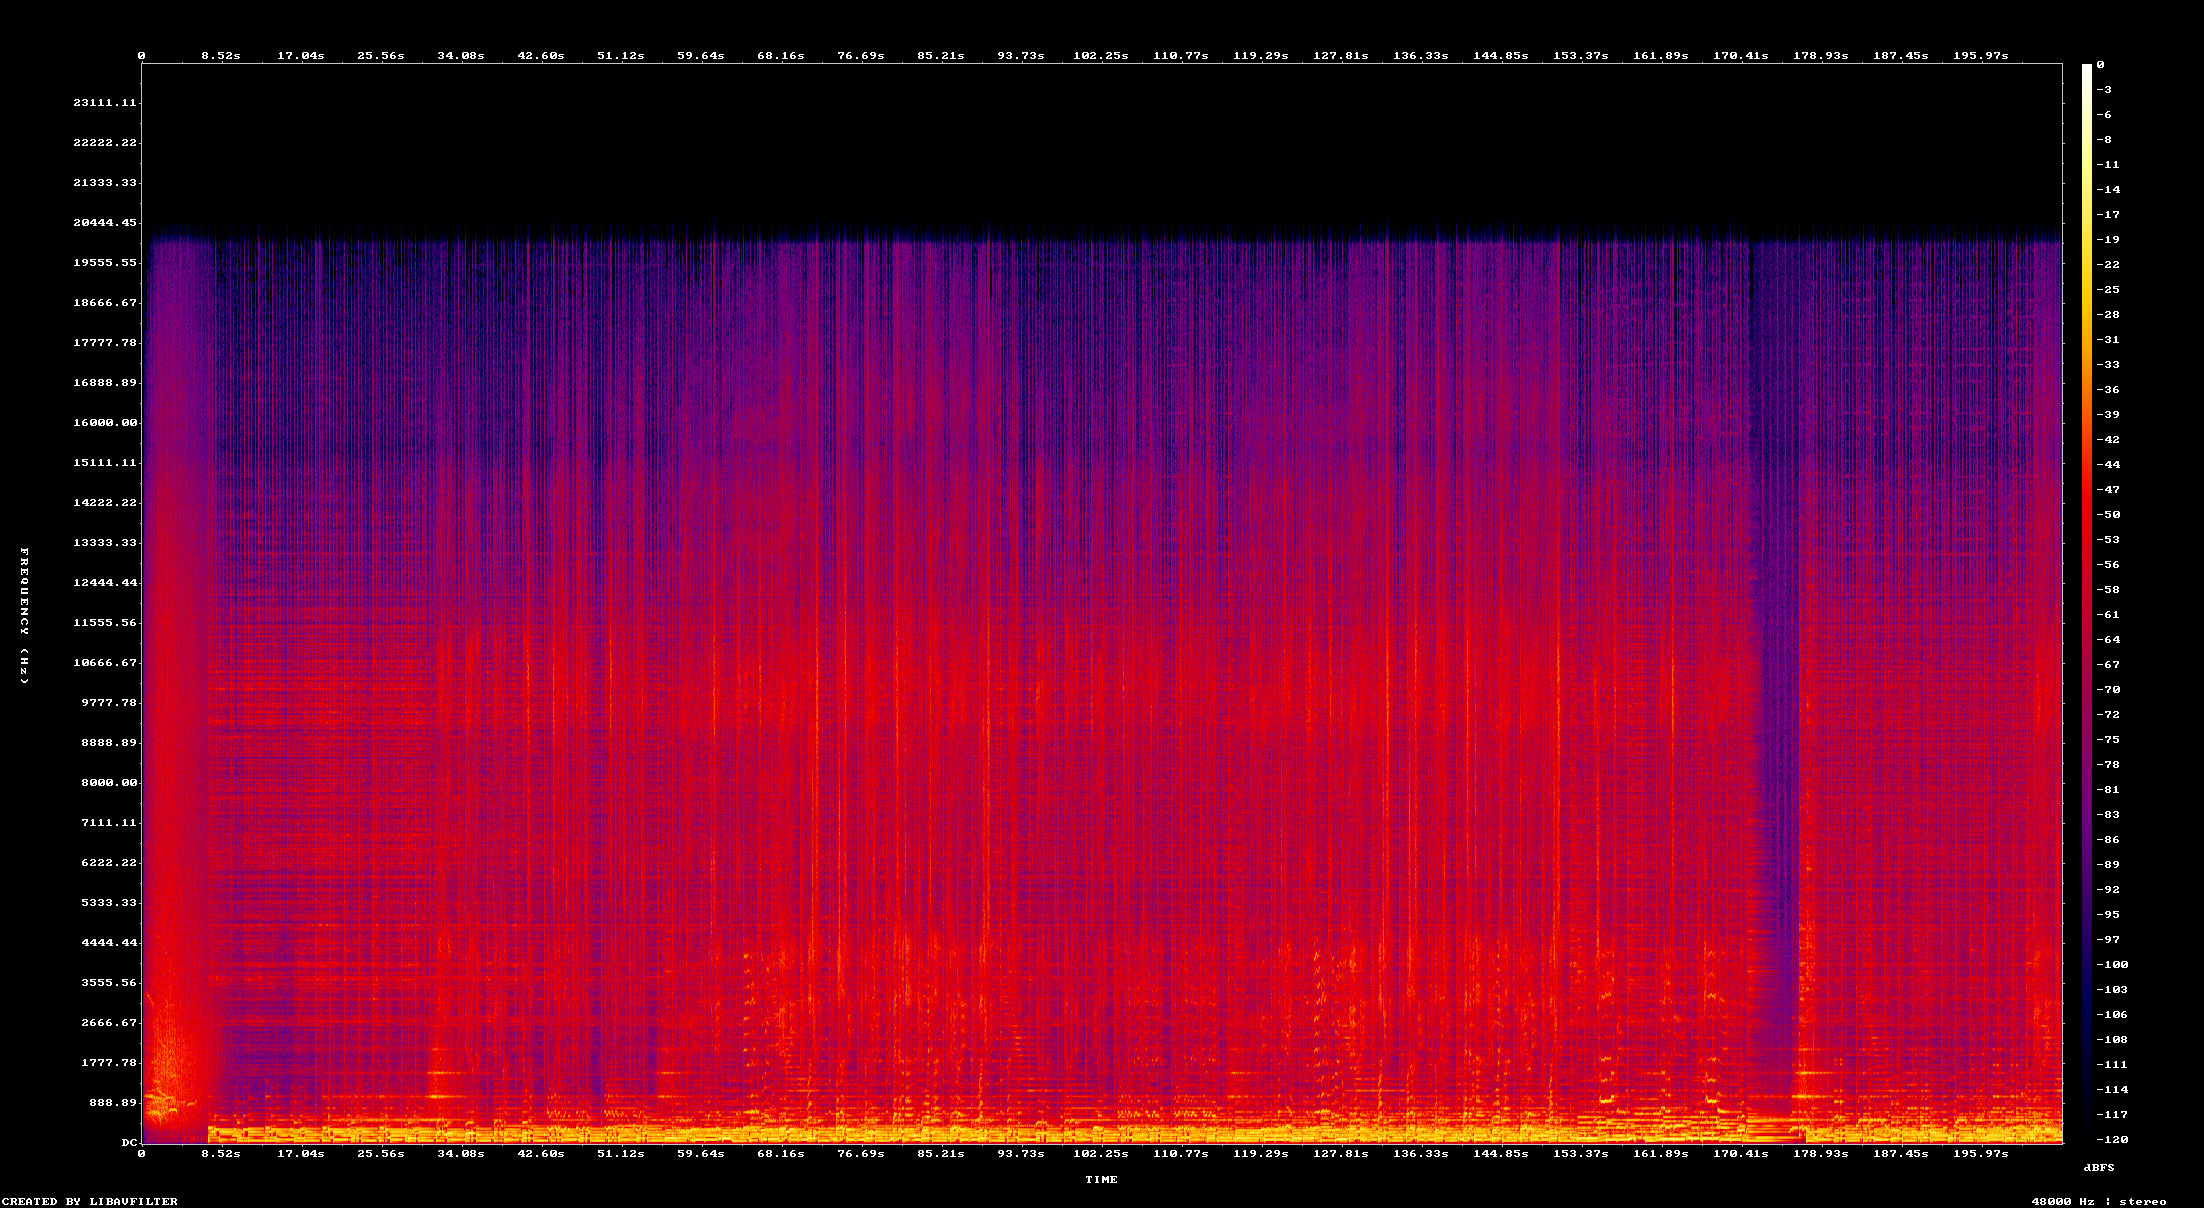
Task: Select 144.85s marker on top time axis
Action: click(1500, 56)
